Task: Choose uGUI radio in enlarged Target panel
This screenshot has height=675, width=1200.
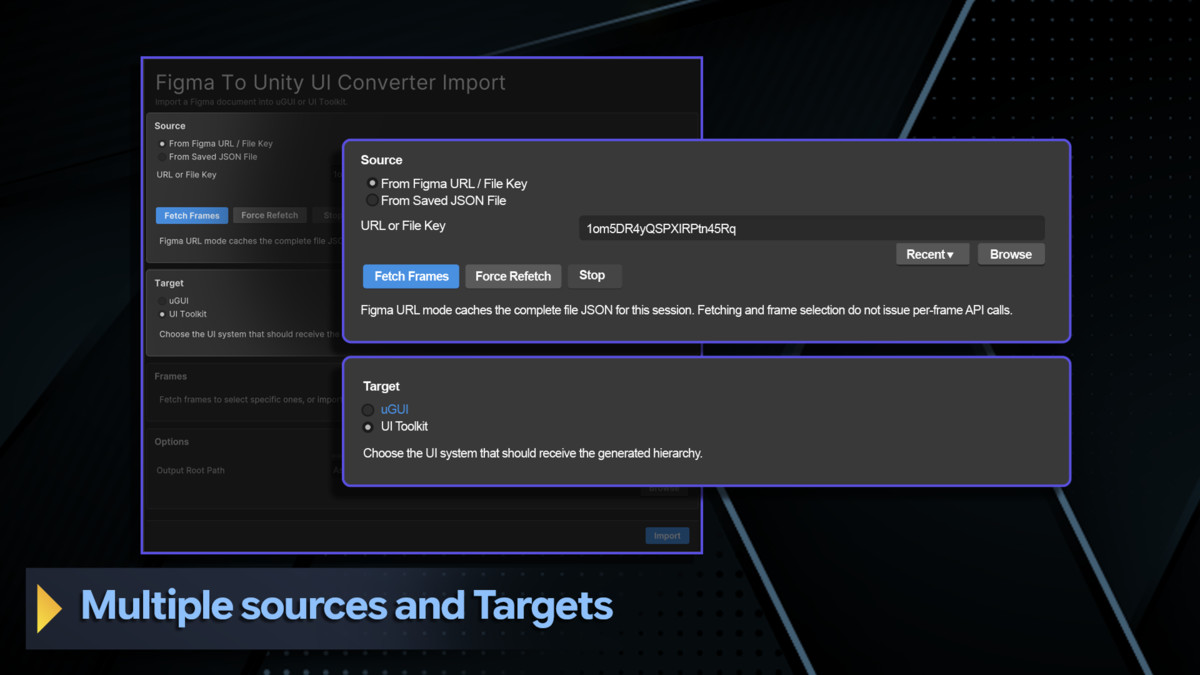Action: [x=368, y=410]
